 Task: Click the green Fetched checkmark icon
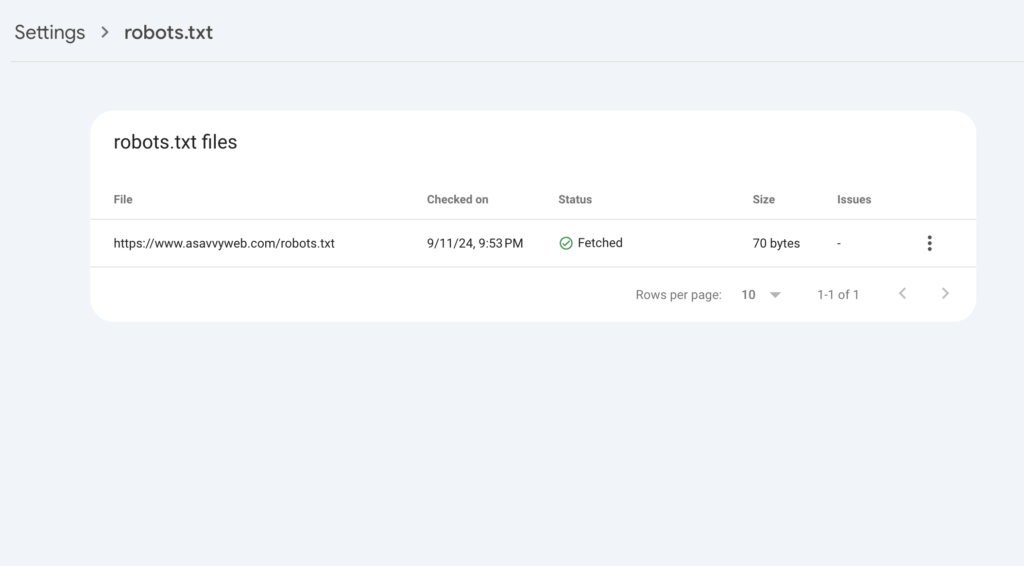[566, 244]
